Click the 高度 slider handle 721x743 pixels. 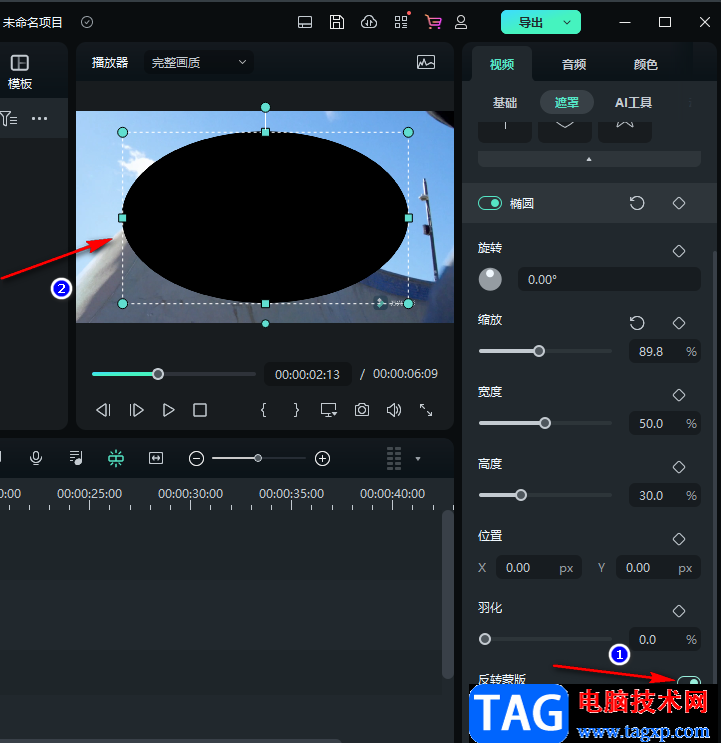click(x=521, y=495)
